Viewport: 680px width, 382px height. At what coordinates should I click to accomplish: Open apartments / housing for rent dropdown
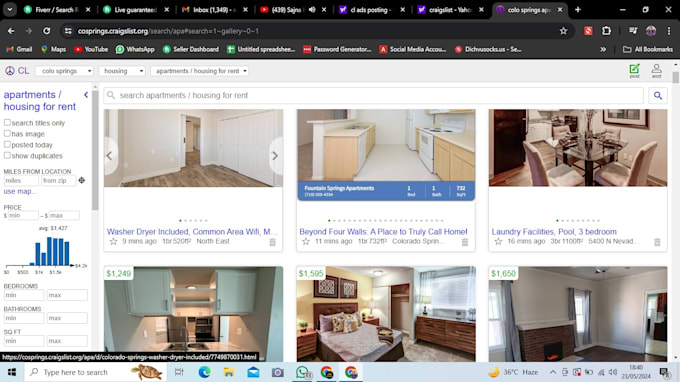tap(199, 71)
